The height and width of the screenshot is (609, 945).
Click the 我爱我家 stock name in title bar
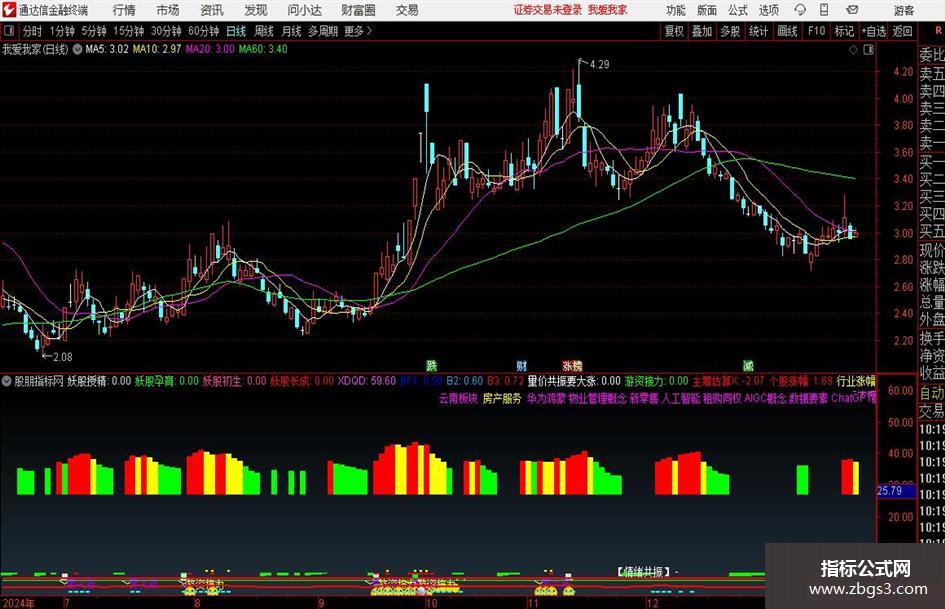pyautogui.click(x=608, y=10)
